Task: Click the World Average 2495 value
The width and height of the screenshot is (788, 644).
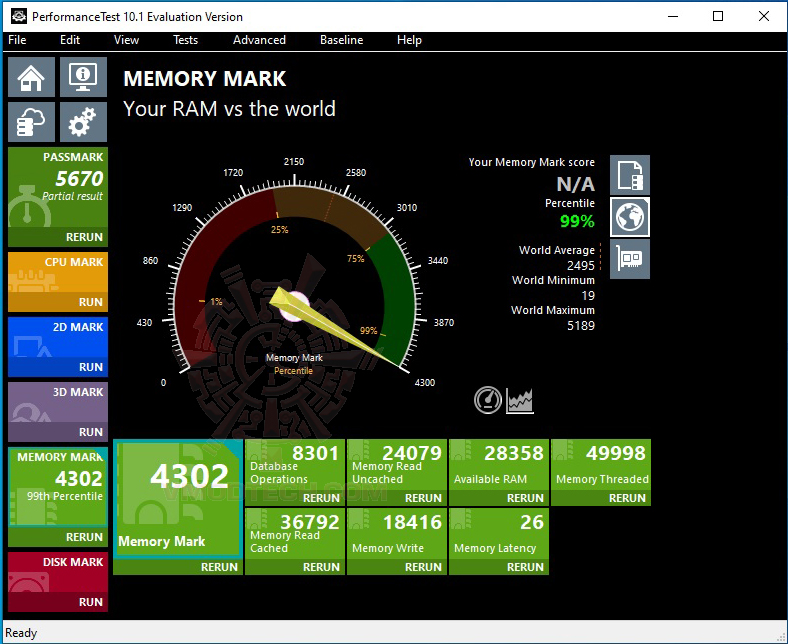Action: [580, 265]
